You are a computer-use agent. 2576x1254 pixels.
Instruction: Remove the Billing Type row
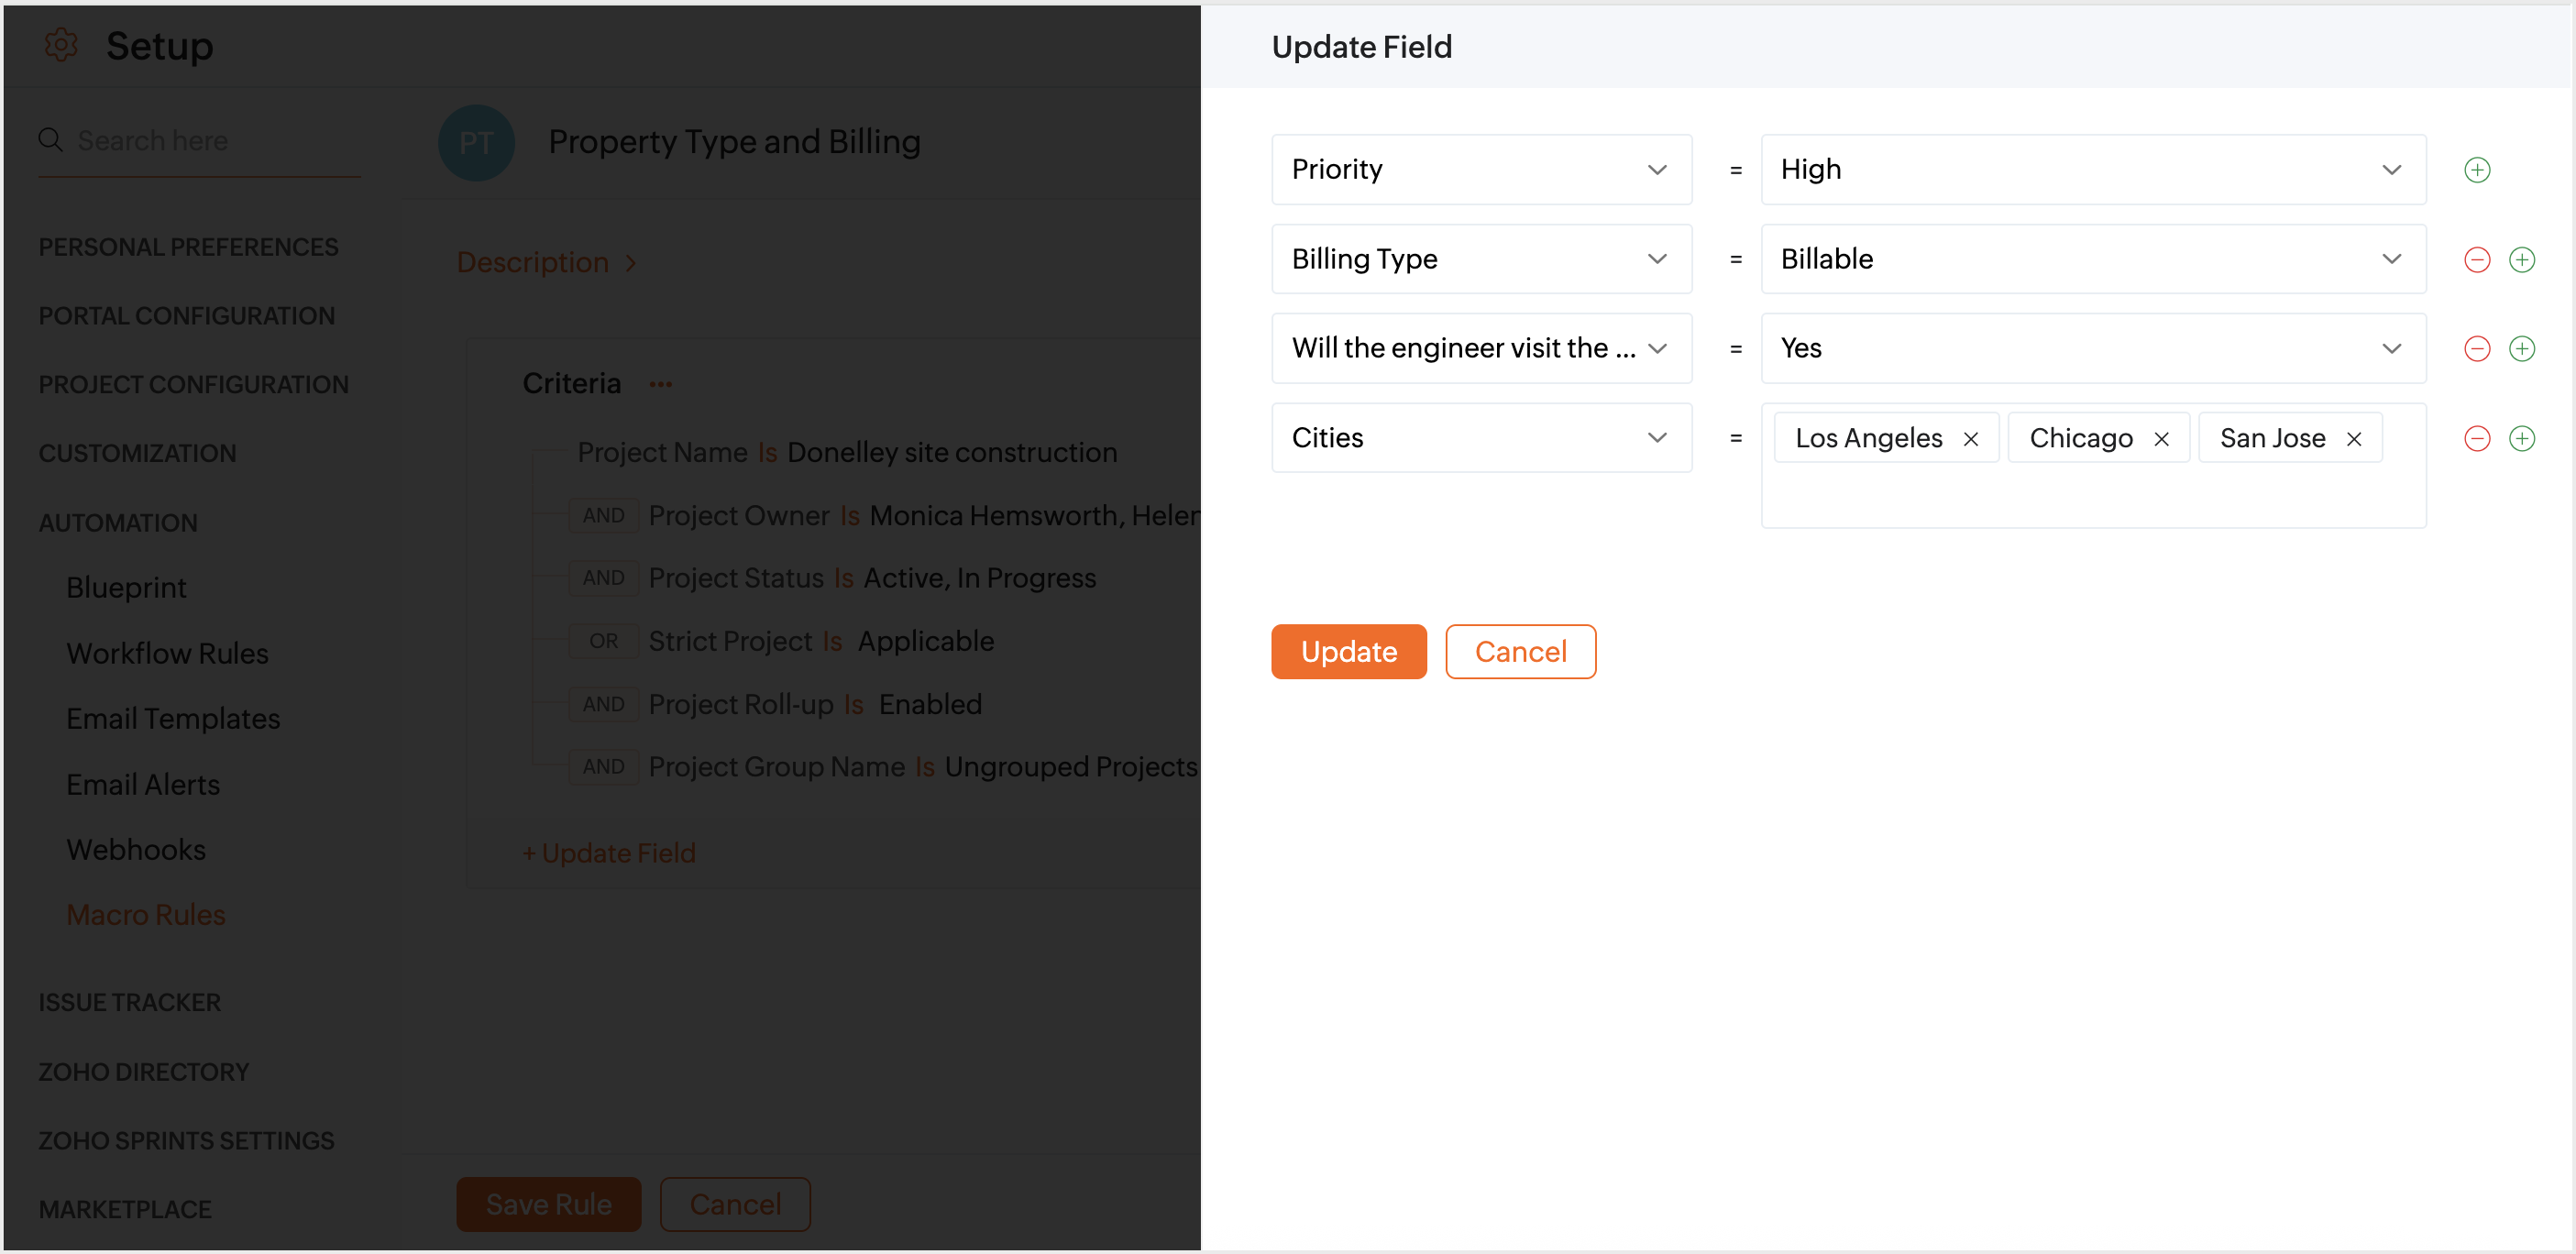(x=2476, y=260)
